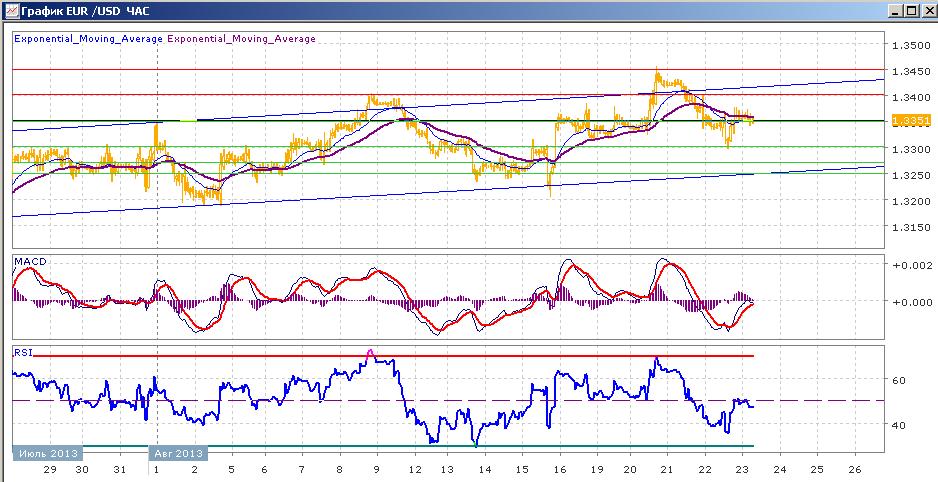The height and width of the screenshot is (482, 938).
Task: Click the 1.3500 price axis label
Action: coord(910,45)
